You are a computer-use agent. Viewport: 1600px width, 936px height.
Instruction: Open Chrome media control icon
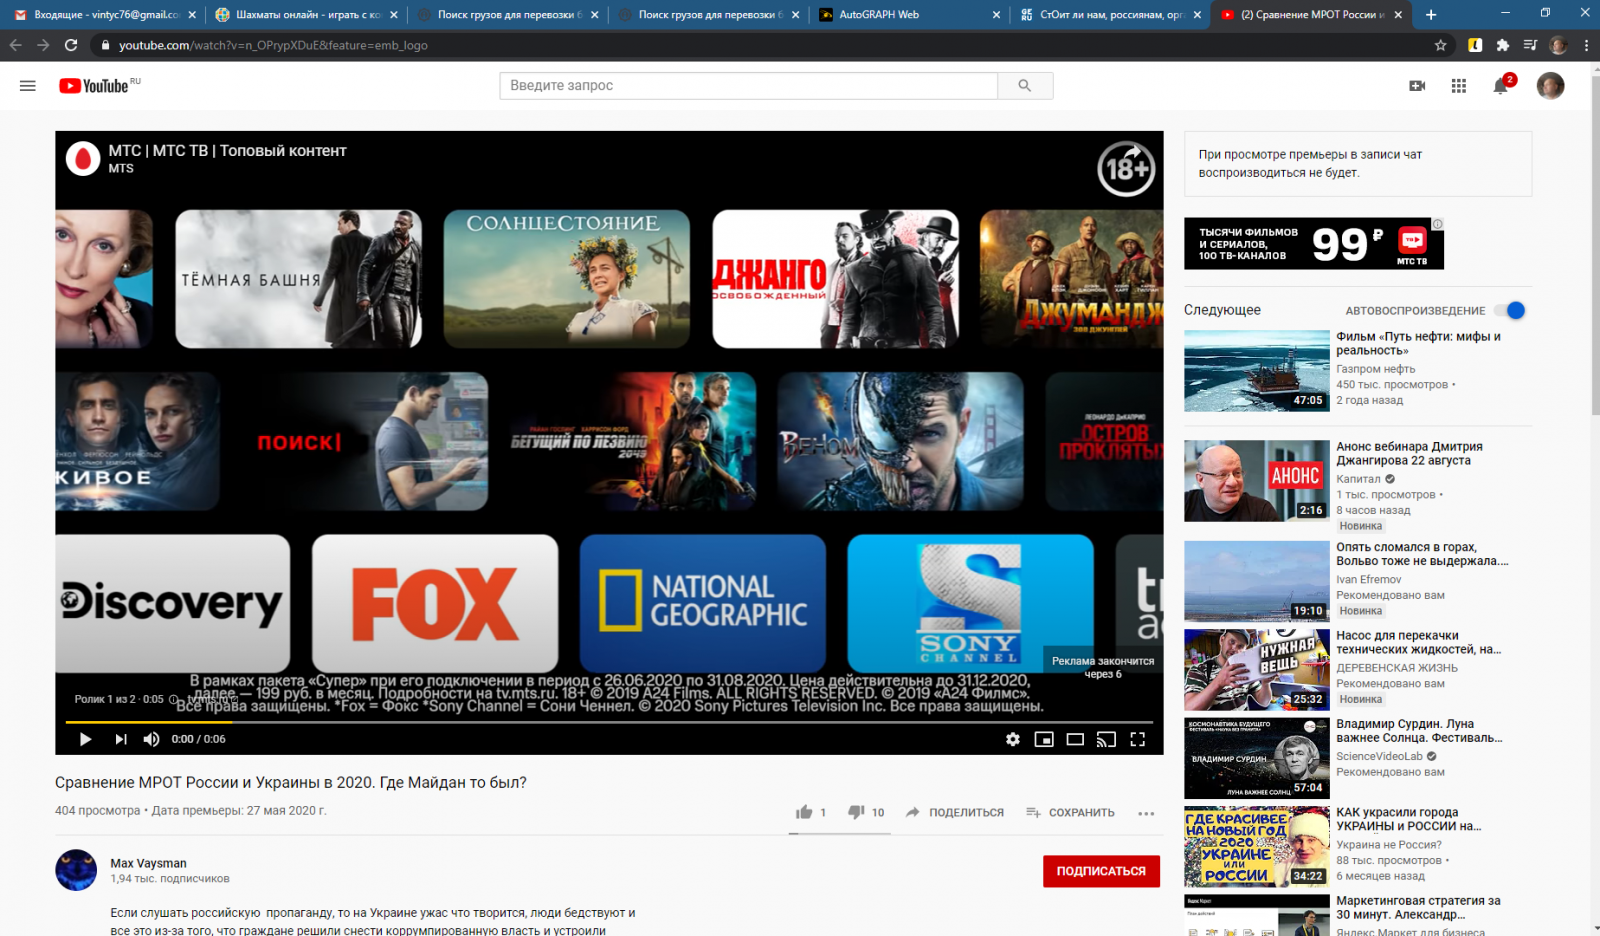pyautogui.click(x=1530, y=45)
